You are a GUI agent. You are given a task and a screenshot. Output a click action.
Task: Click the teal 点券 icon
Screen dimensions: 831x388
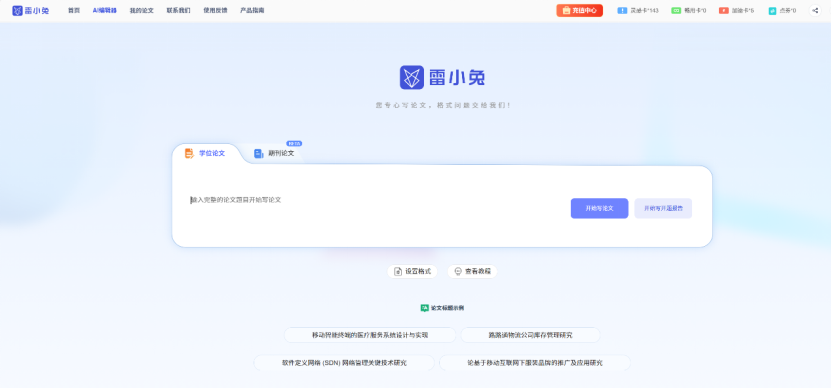(x=772, y=11)
